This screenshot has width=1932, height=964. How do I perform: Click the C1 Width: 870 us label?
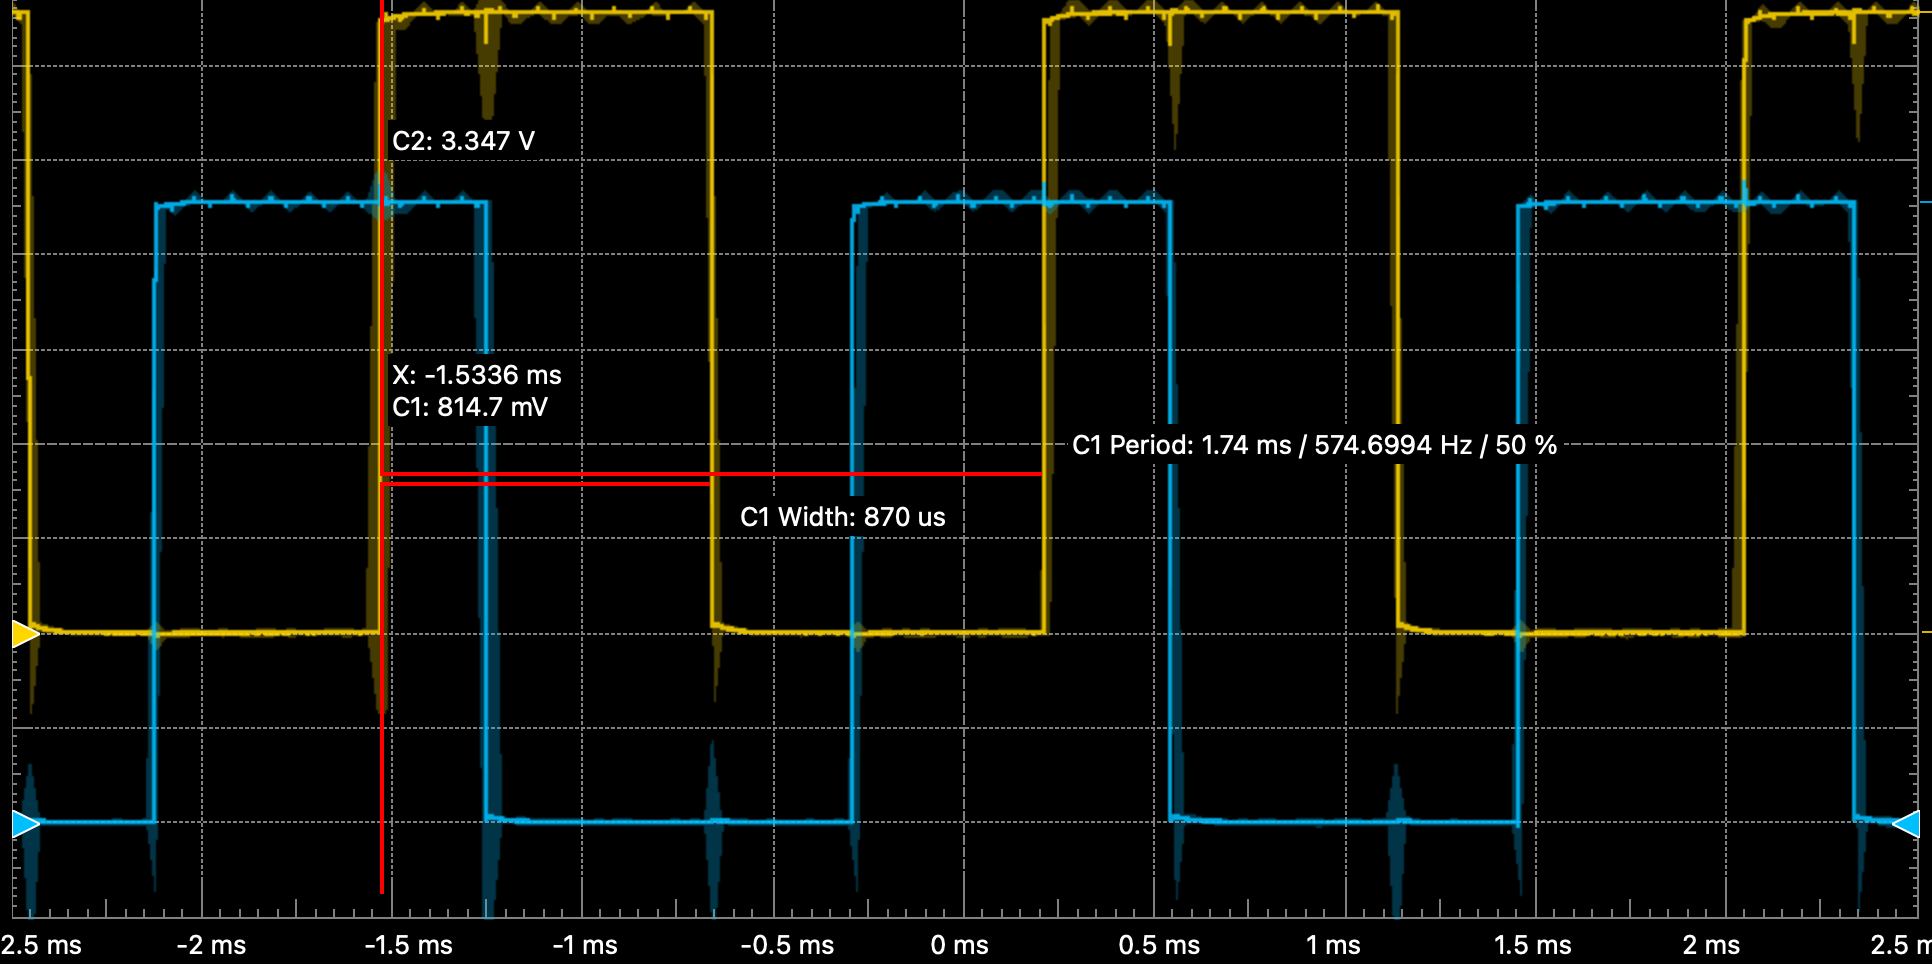(x=842, y=517)
